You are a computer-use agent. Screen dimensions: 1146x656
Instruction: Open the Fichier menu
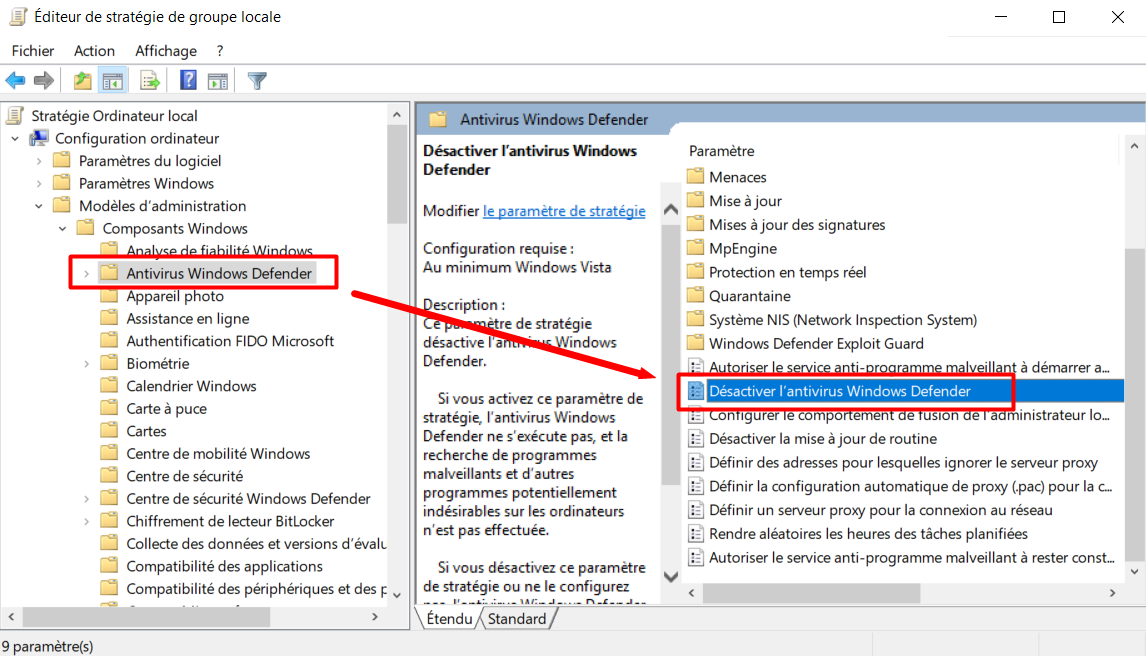click(33, 50)
